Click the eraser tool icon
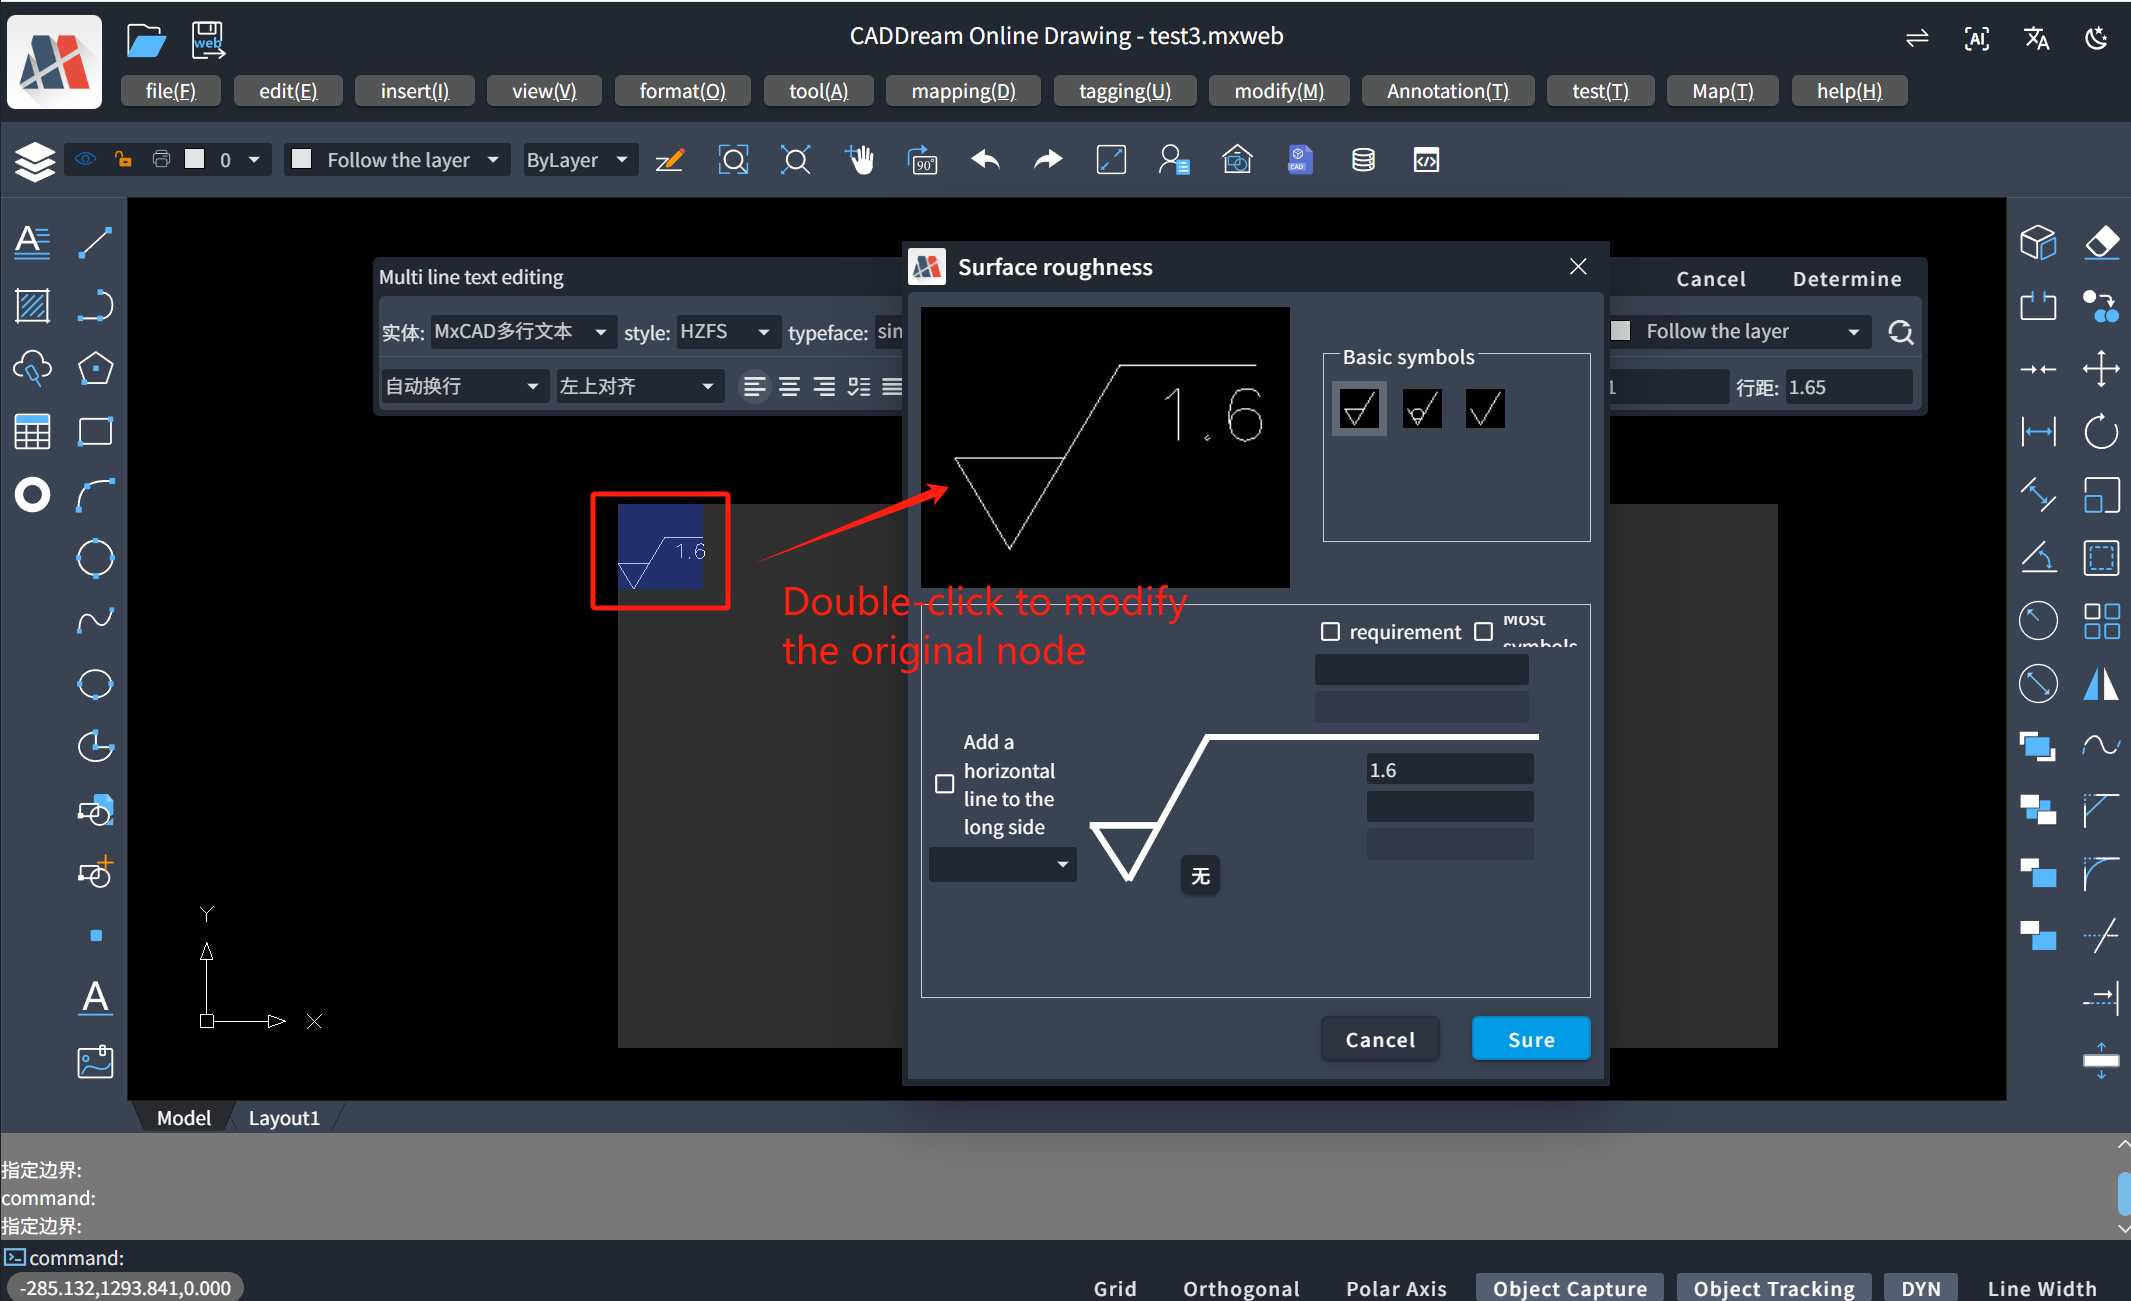This screenshot has width=2131, height=1301. (2101, 242)
